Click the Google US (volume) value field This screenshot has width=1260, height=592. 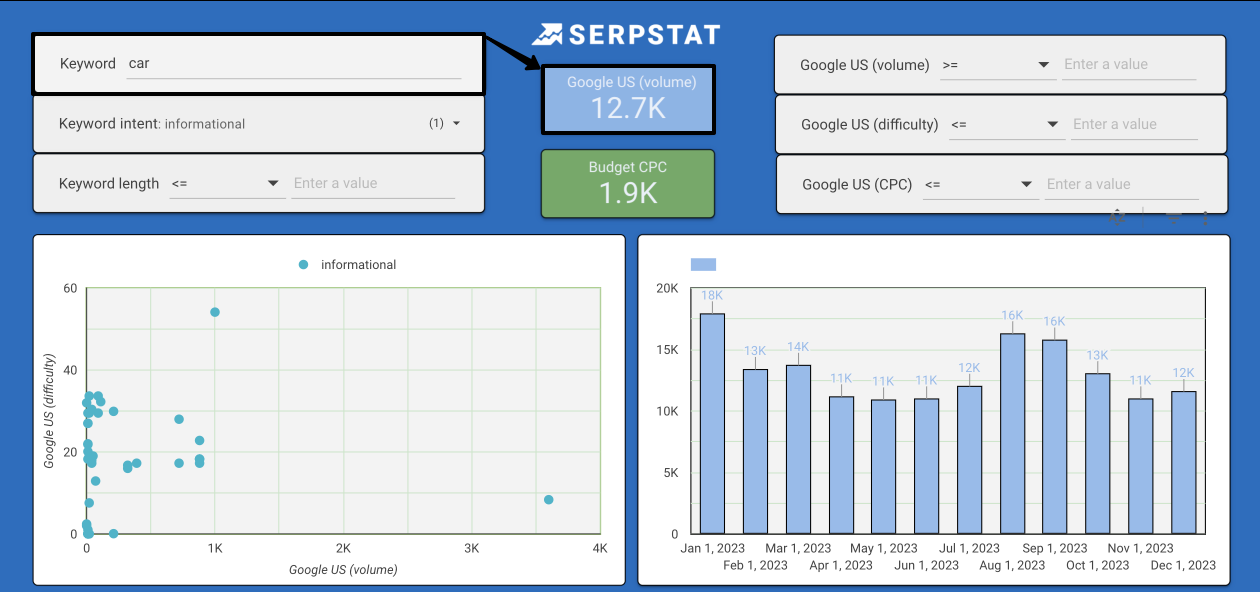coord(1128,65)
